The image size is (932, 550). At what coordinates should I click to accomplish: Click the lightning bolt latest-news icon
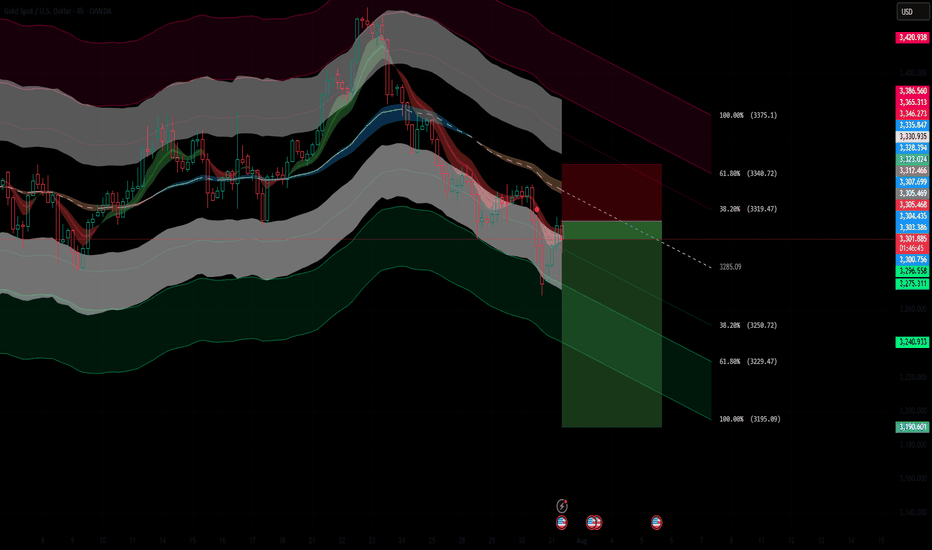(562, 505)
